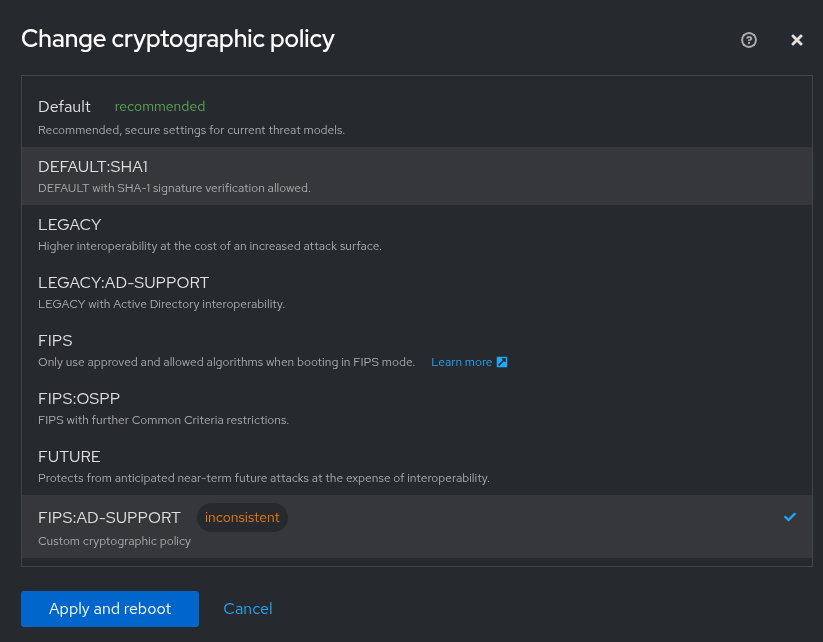This screenshot has height=642, width=823.
Task: Click the green recommended label
Action: (x=160, y=107)
